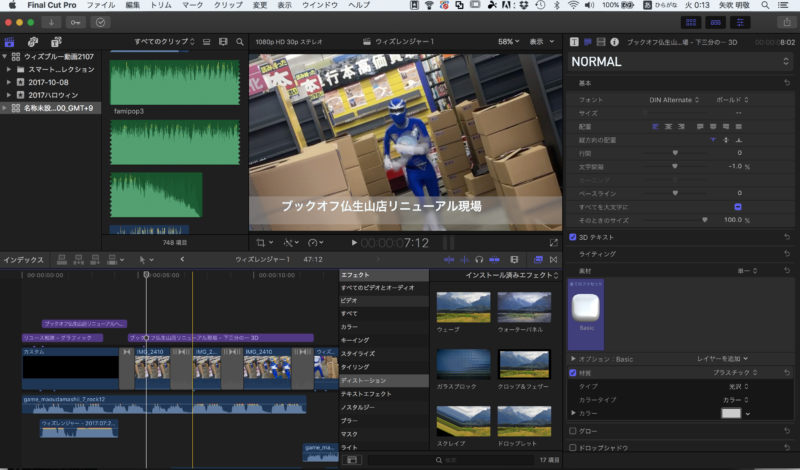Open the 編集 menu
This screenshot has height=470, width=800.
coord(133,5)
